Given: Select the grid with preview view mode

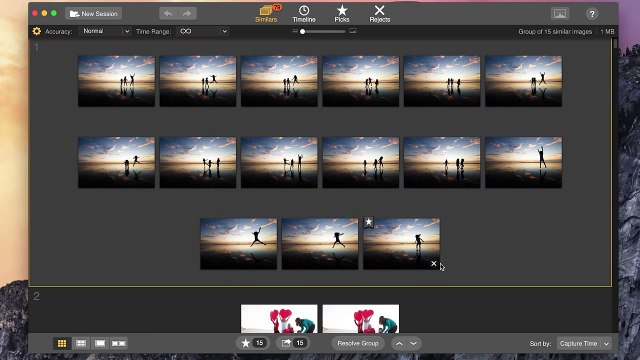Looking at the screenshot, I should pyautogui.click(x=81, y=343).
